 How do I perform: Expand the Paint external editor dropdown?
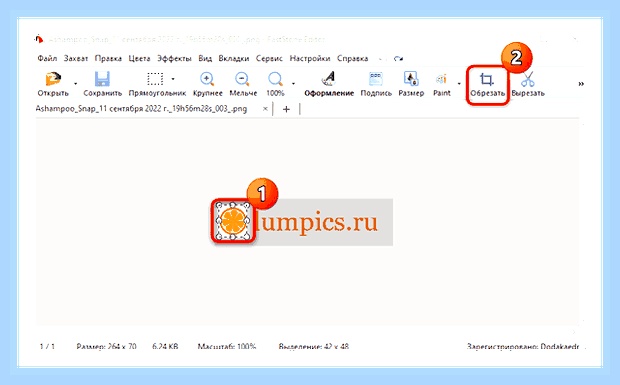click(x=459, y=84)
